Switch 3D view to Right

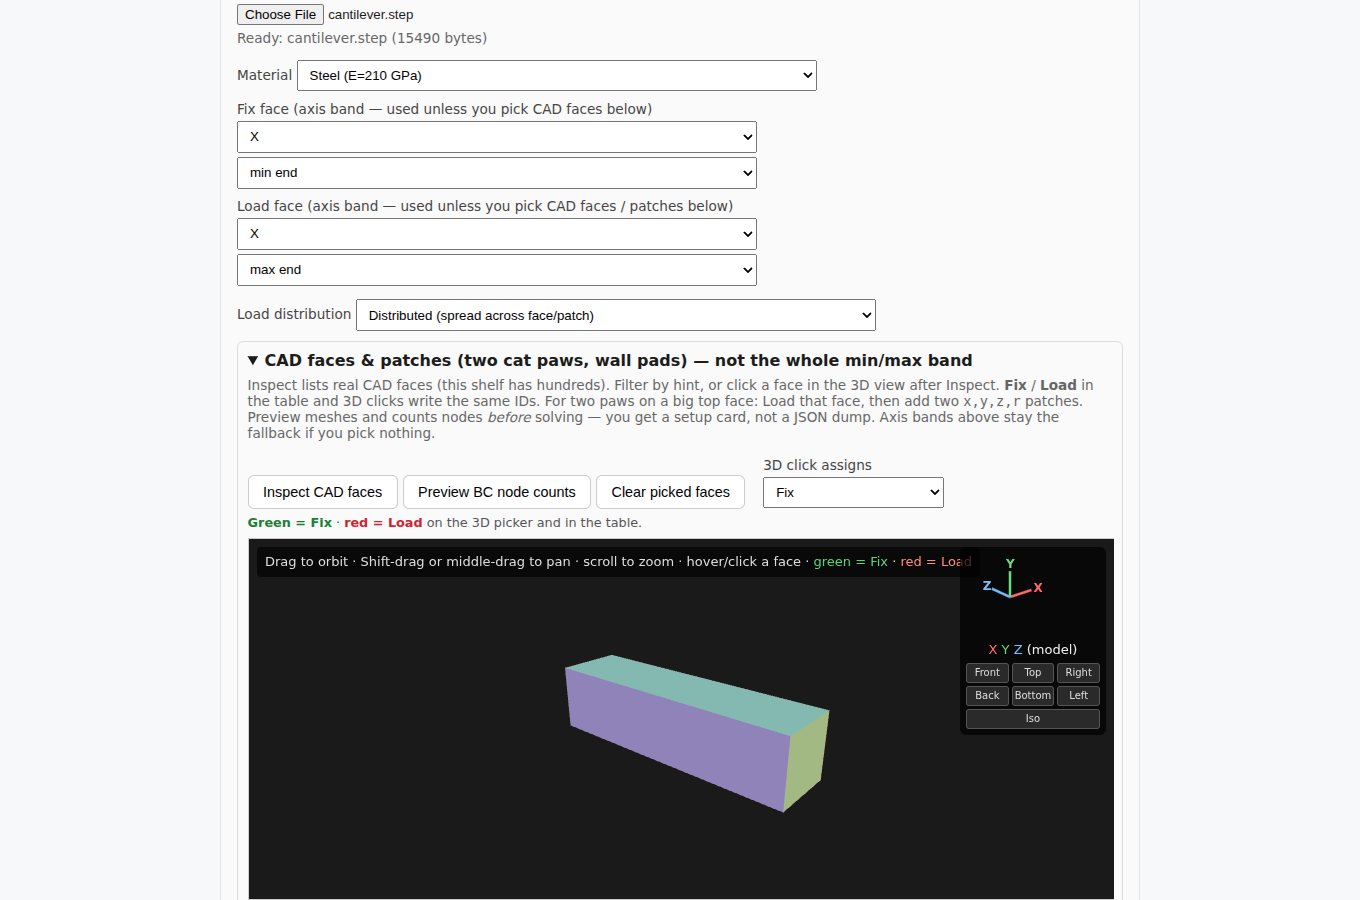(x=1078, y=673)
